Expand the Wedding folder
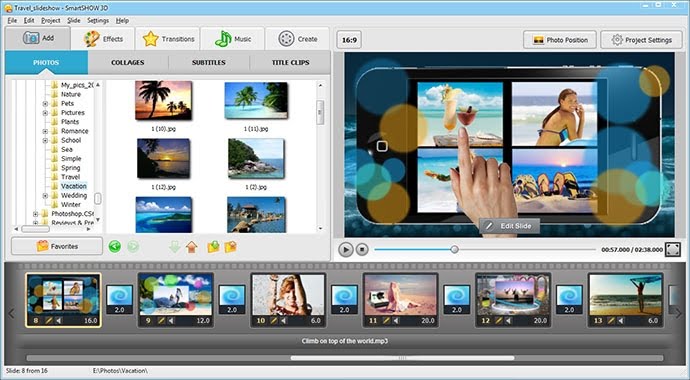The image size is (690, 380). (x=45, y=196)
